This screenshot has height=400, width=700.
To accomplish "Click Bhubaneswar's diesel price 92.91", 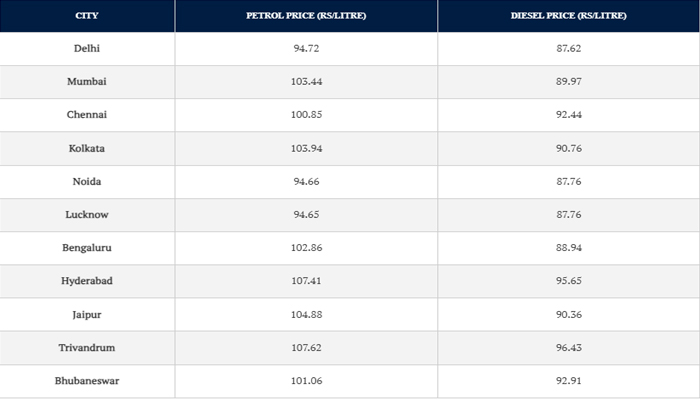I will (568, 381).
